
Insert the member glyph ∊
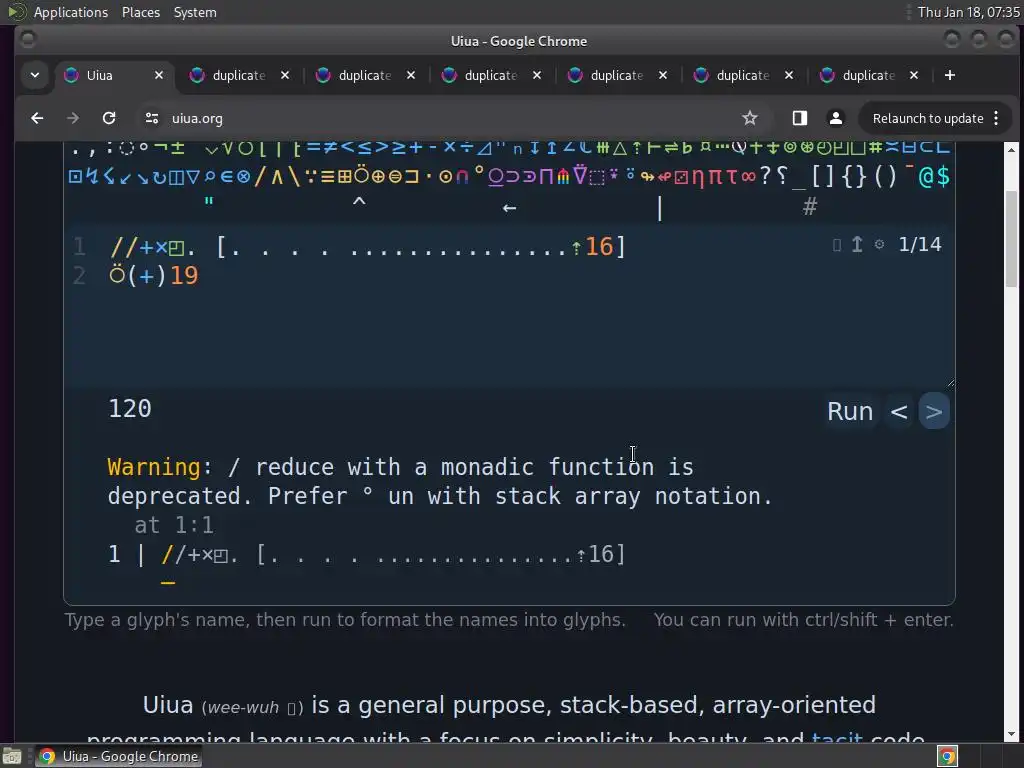pyautogui.click(x=227, y=177)
